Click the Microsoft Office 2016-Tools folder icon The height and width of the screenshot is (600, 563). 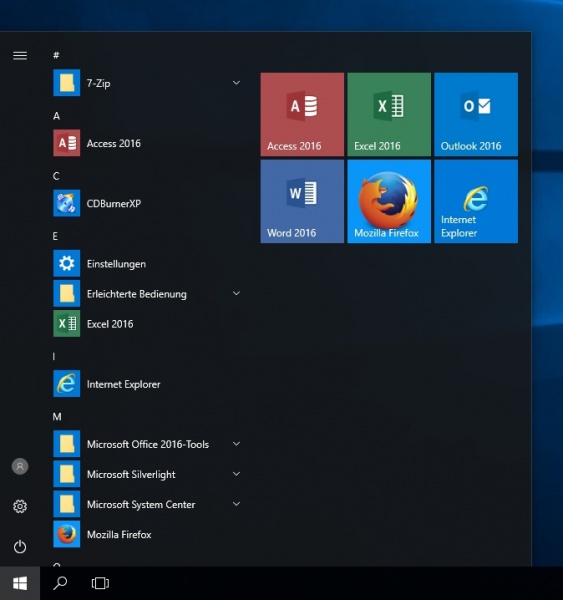point(67,444)
